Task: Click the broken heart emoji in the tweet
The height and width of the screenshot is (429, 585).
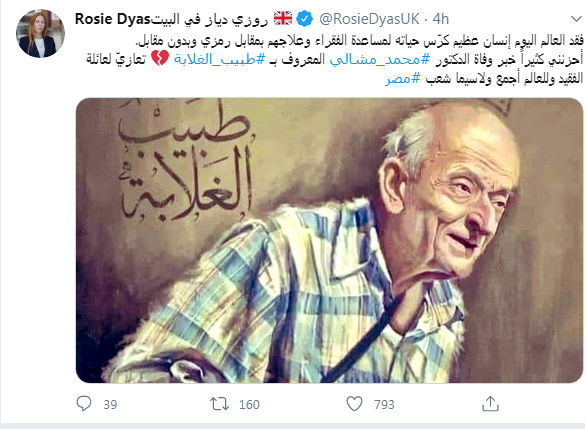Action: click(160, 59)
